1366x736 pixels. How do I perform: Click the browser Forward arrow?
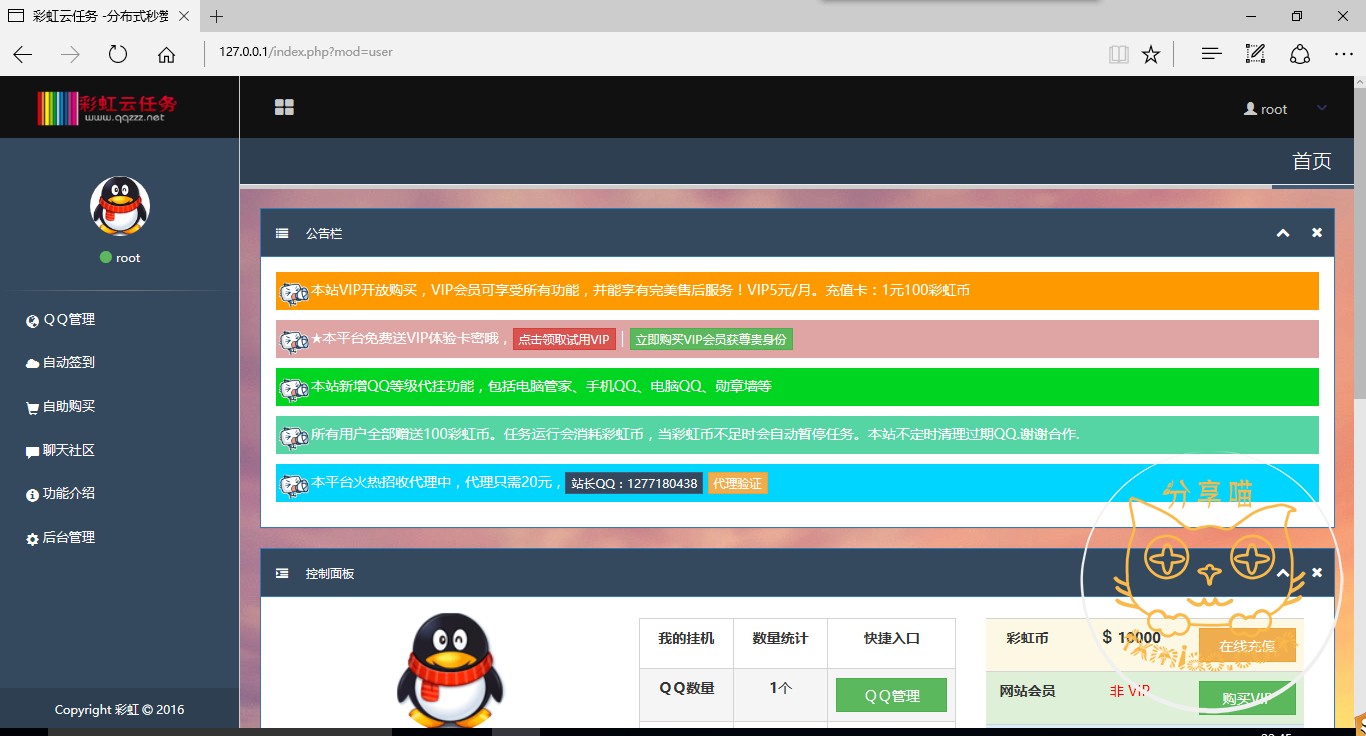click(x=70, y=54)
